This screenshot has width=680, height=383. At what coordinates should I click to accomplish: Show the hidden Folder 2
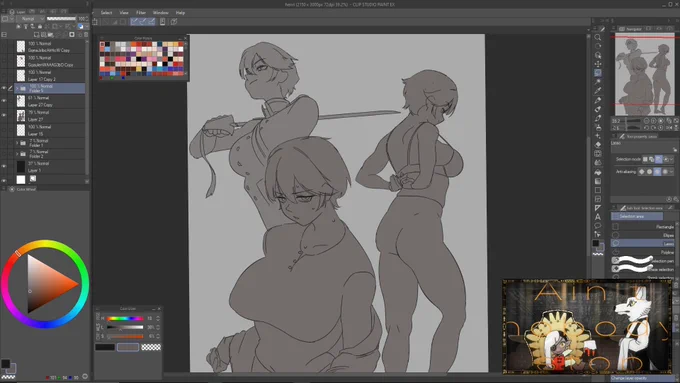tap(4, 154)
